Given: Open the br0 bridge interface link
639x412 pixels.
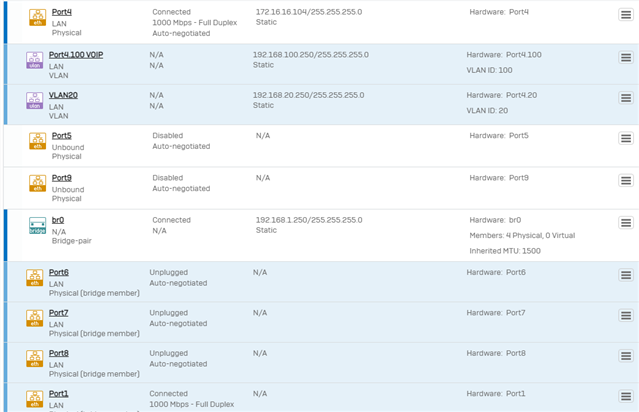Looking at the screenshot, I should (58, 220).
